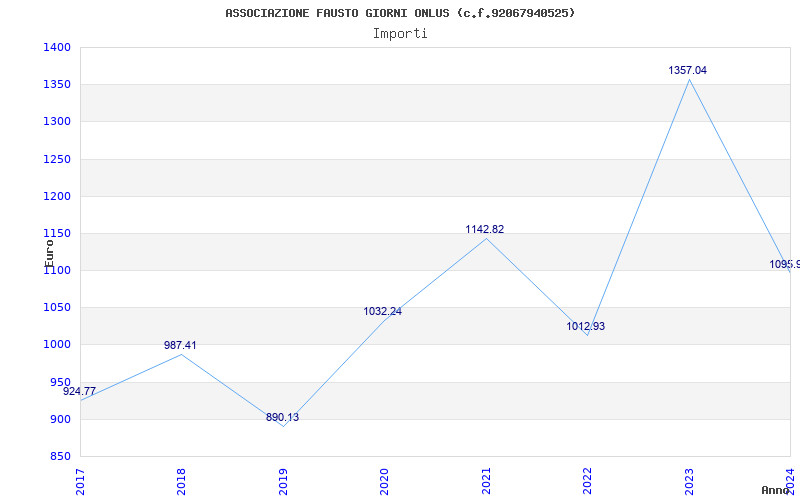Image resolution: width=800 pixels, height=500 pixels.
Task: Click the 1150 y-axis value
Action: (57, 233)
